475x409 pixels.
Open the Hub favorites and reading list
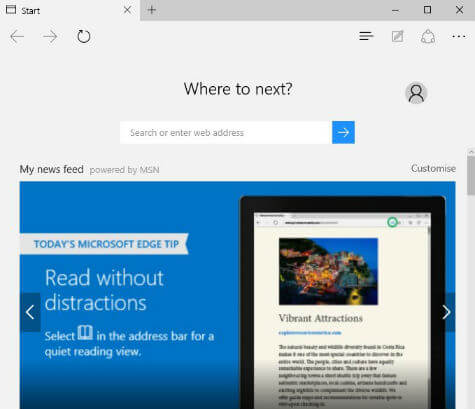point(366,36)
